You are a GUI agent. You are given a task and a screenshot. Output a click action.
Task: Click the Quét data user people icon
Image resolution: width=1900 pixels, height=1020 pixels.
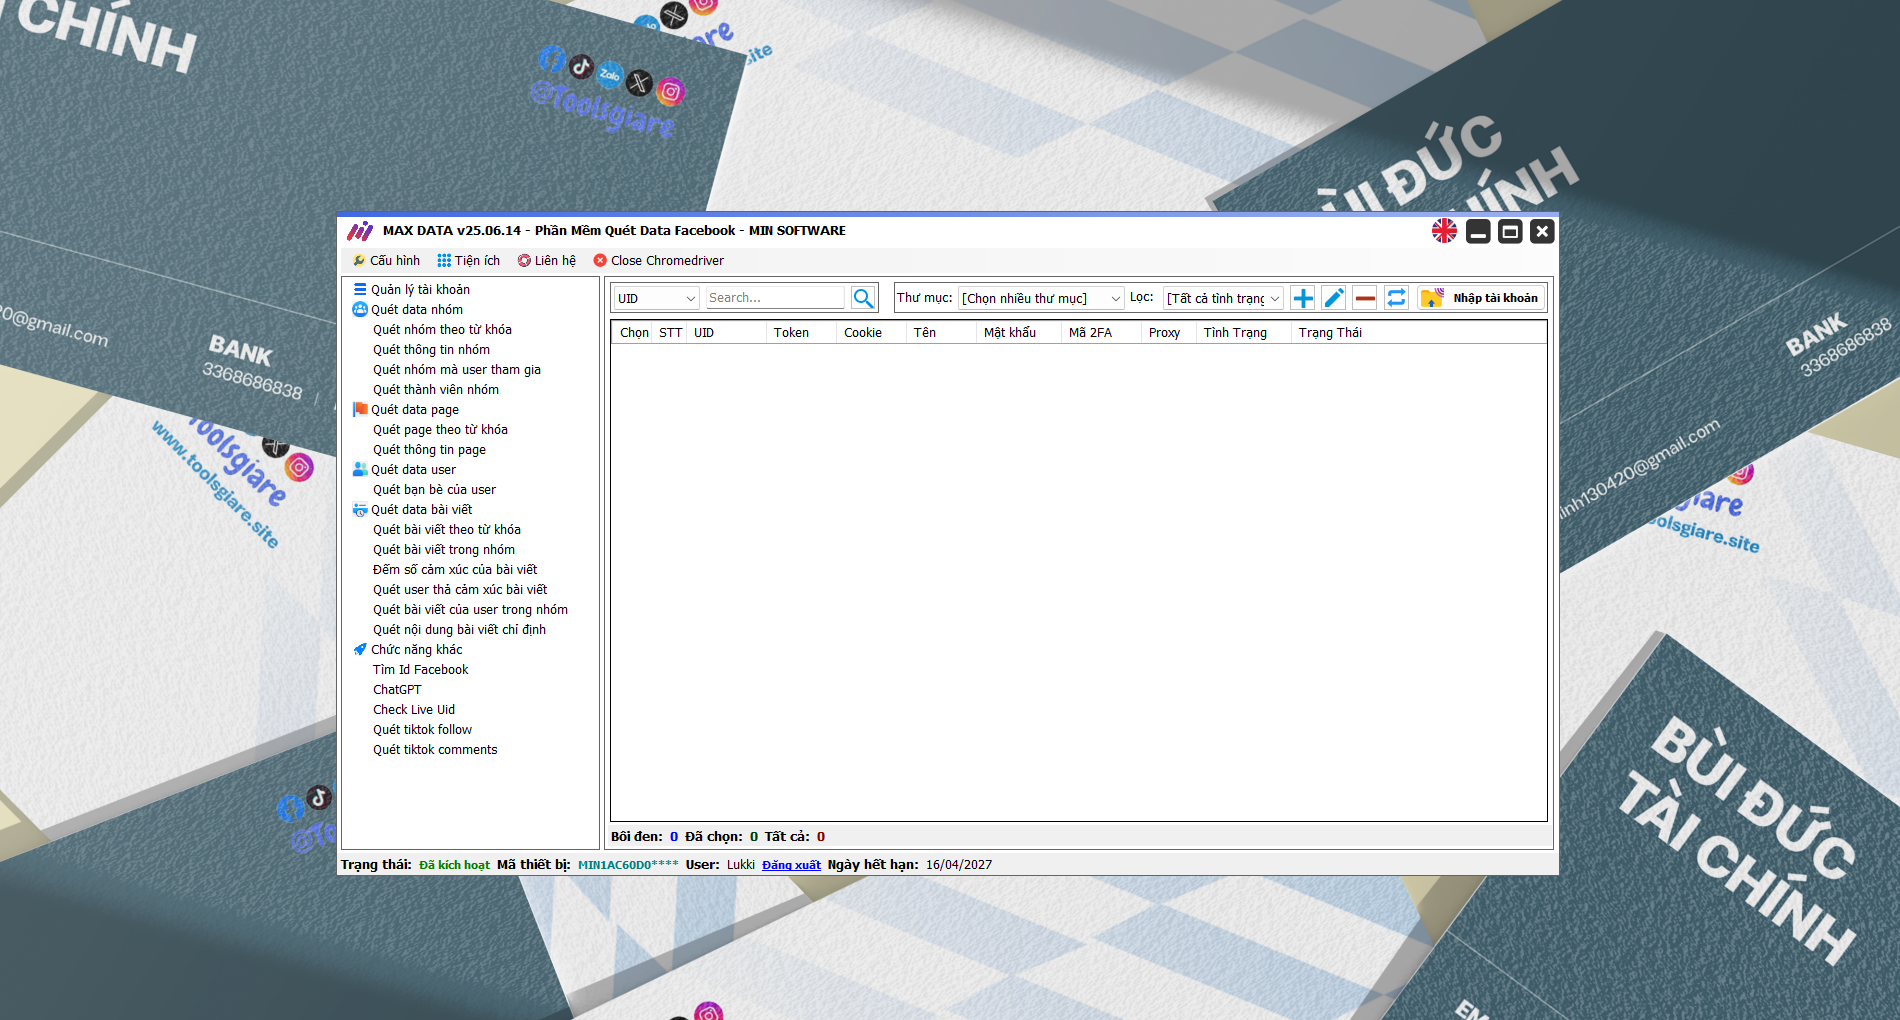point(360,469)
